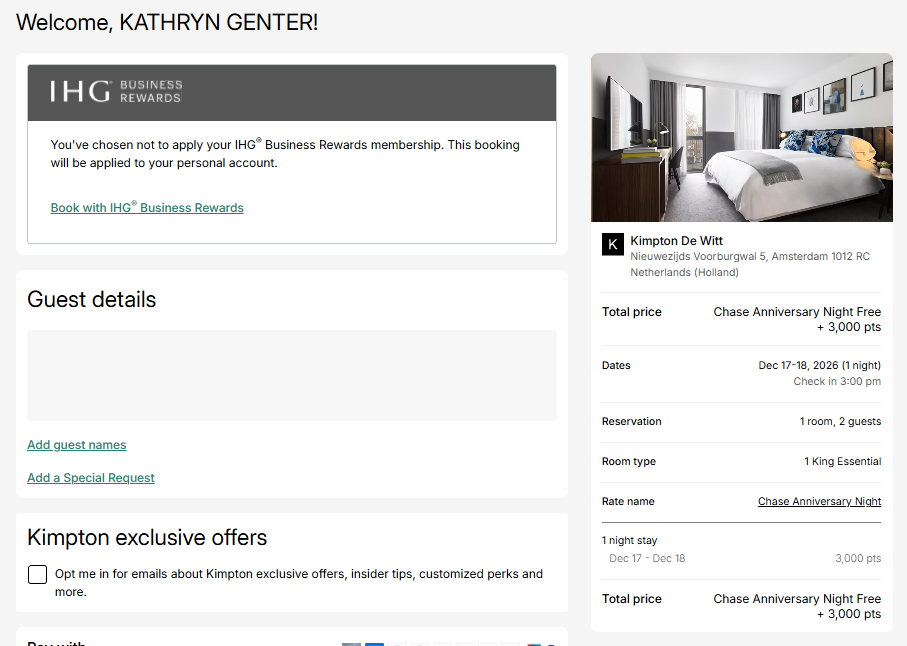
Task: Click the 1 room, 2 guests value
Action: coord(840,421)
